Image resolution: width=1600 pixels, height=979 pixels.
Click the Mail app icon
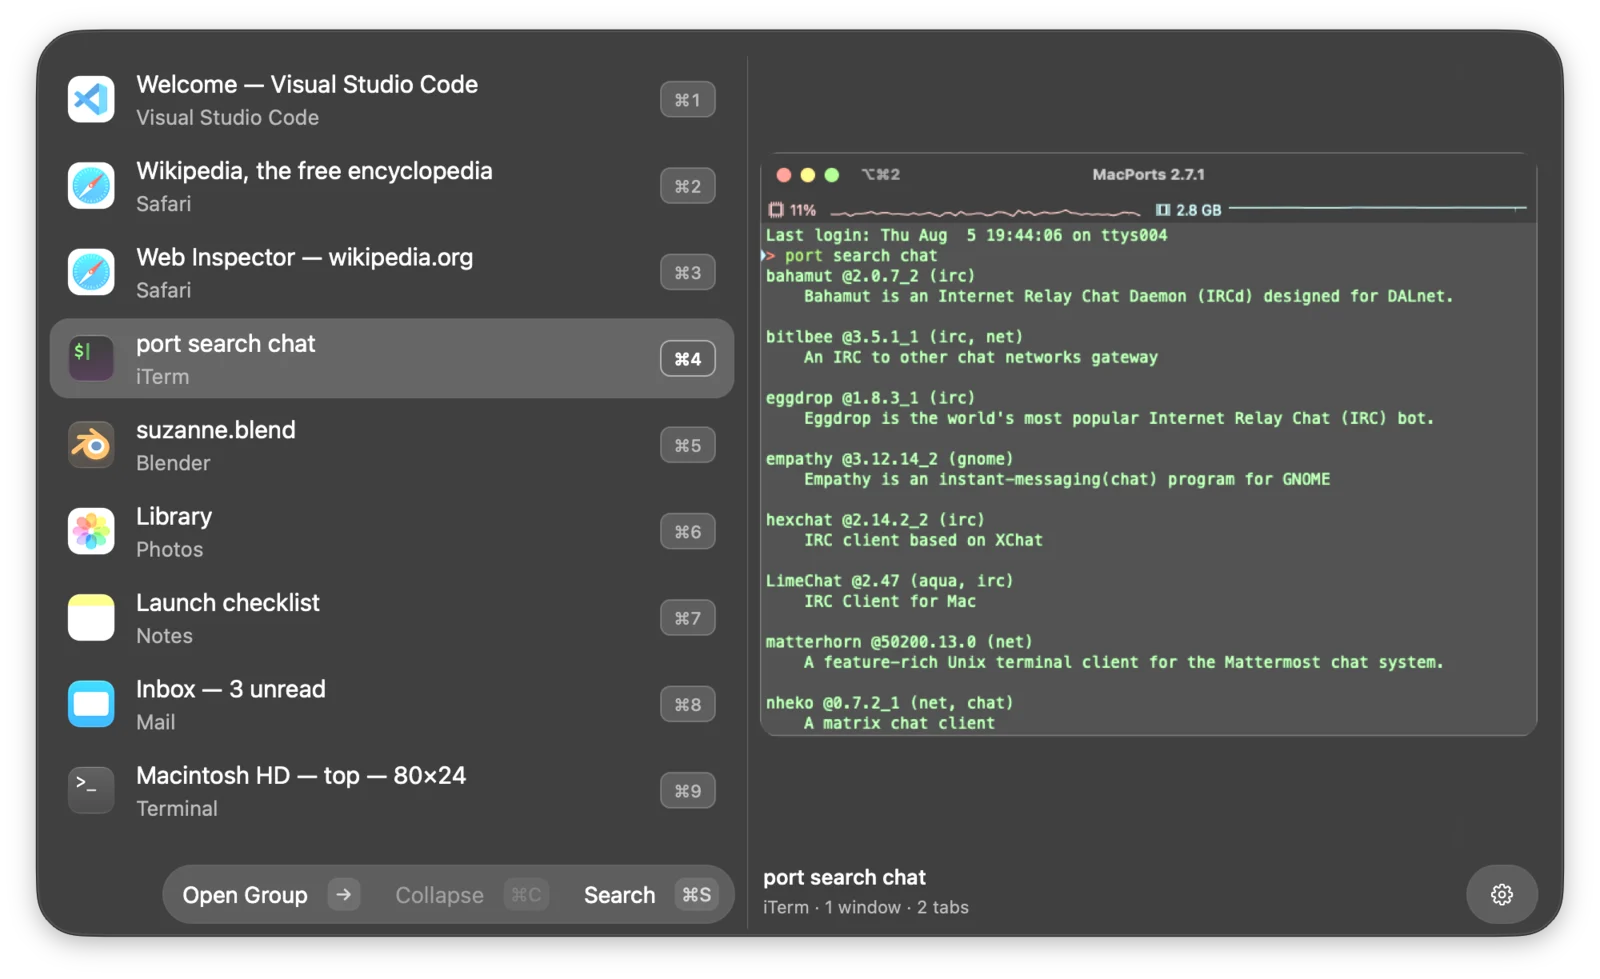(91, 704)
